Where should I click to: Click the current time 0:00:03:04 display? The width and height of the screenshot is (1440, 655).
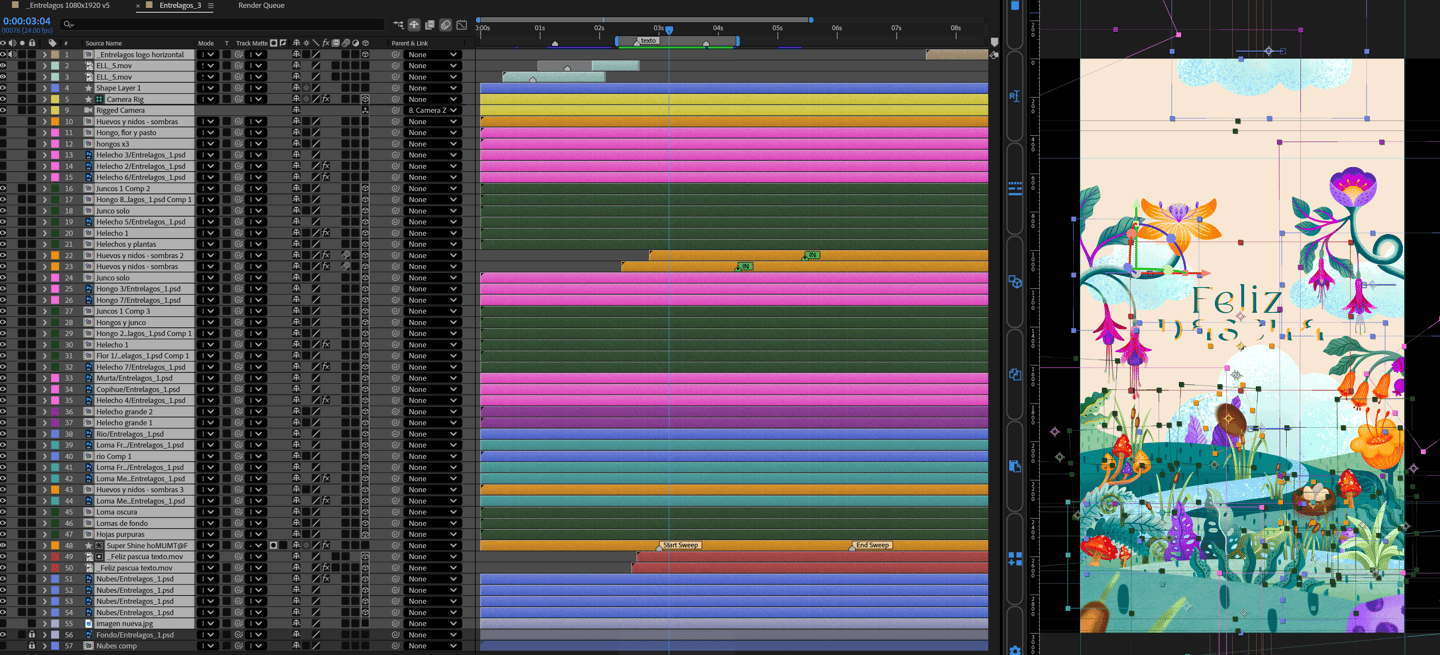27,21
